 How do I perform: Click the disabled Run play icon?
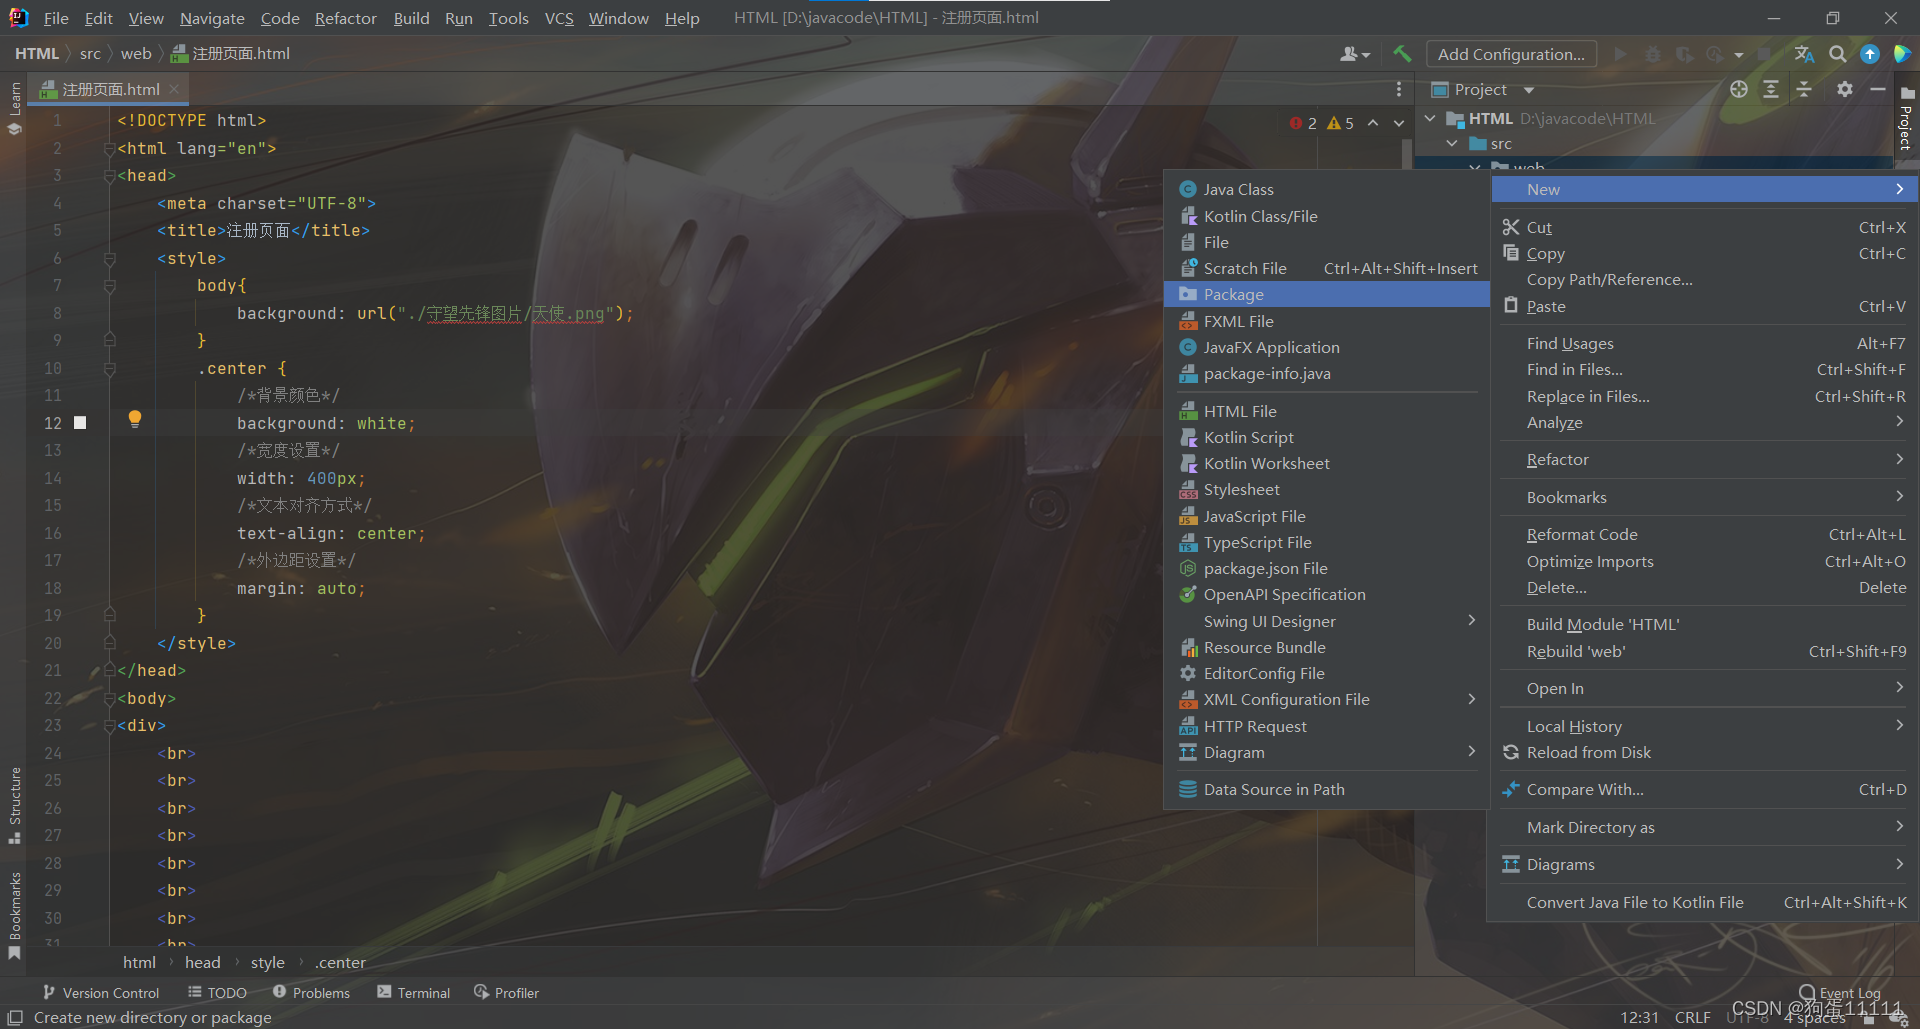pos(1620,54)
